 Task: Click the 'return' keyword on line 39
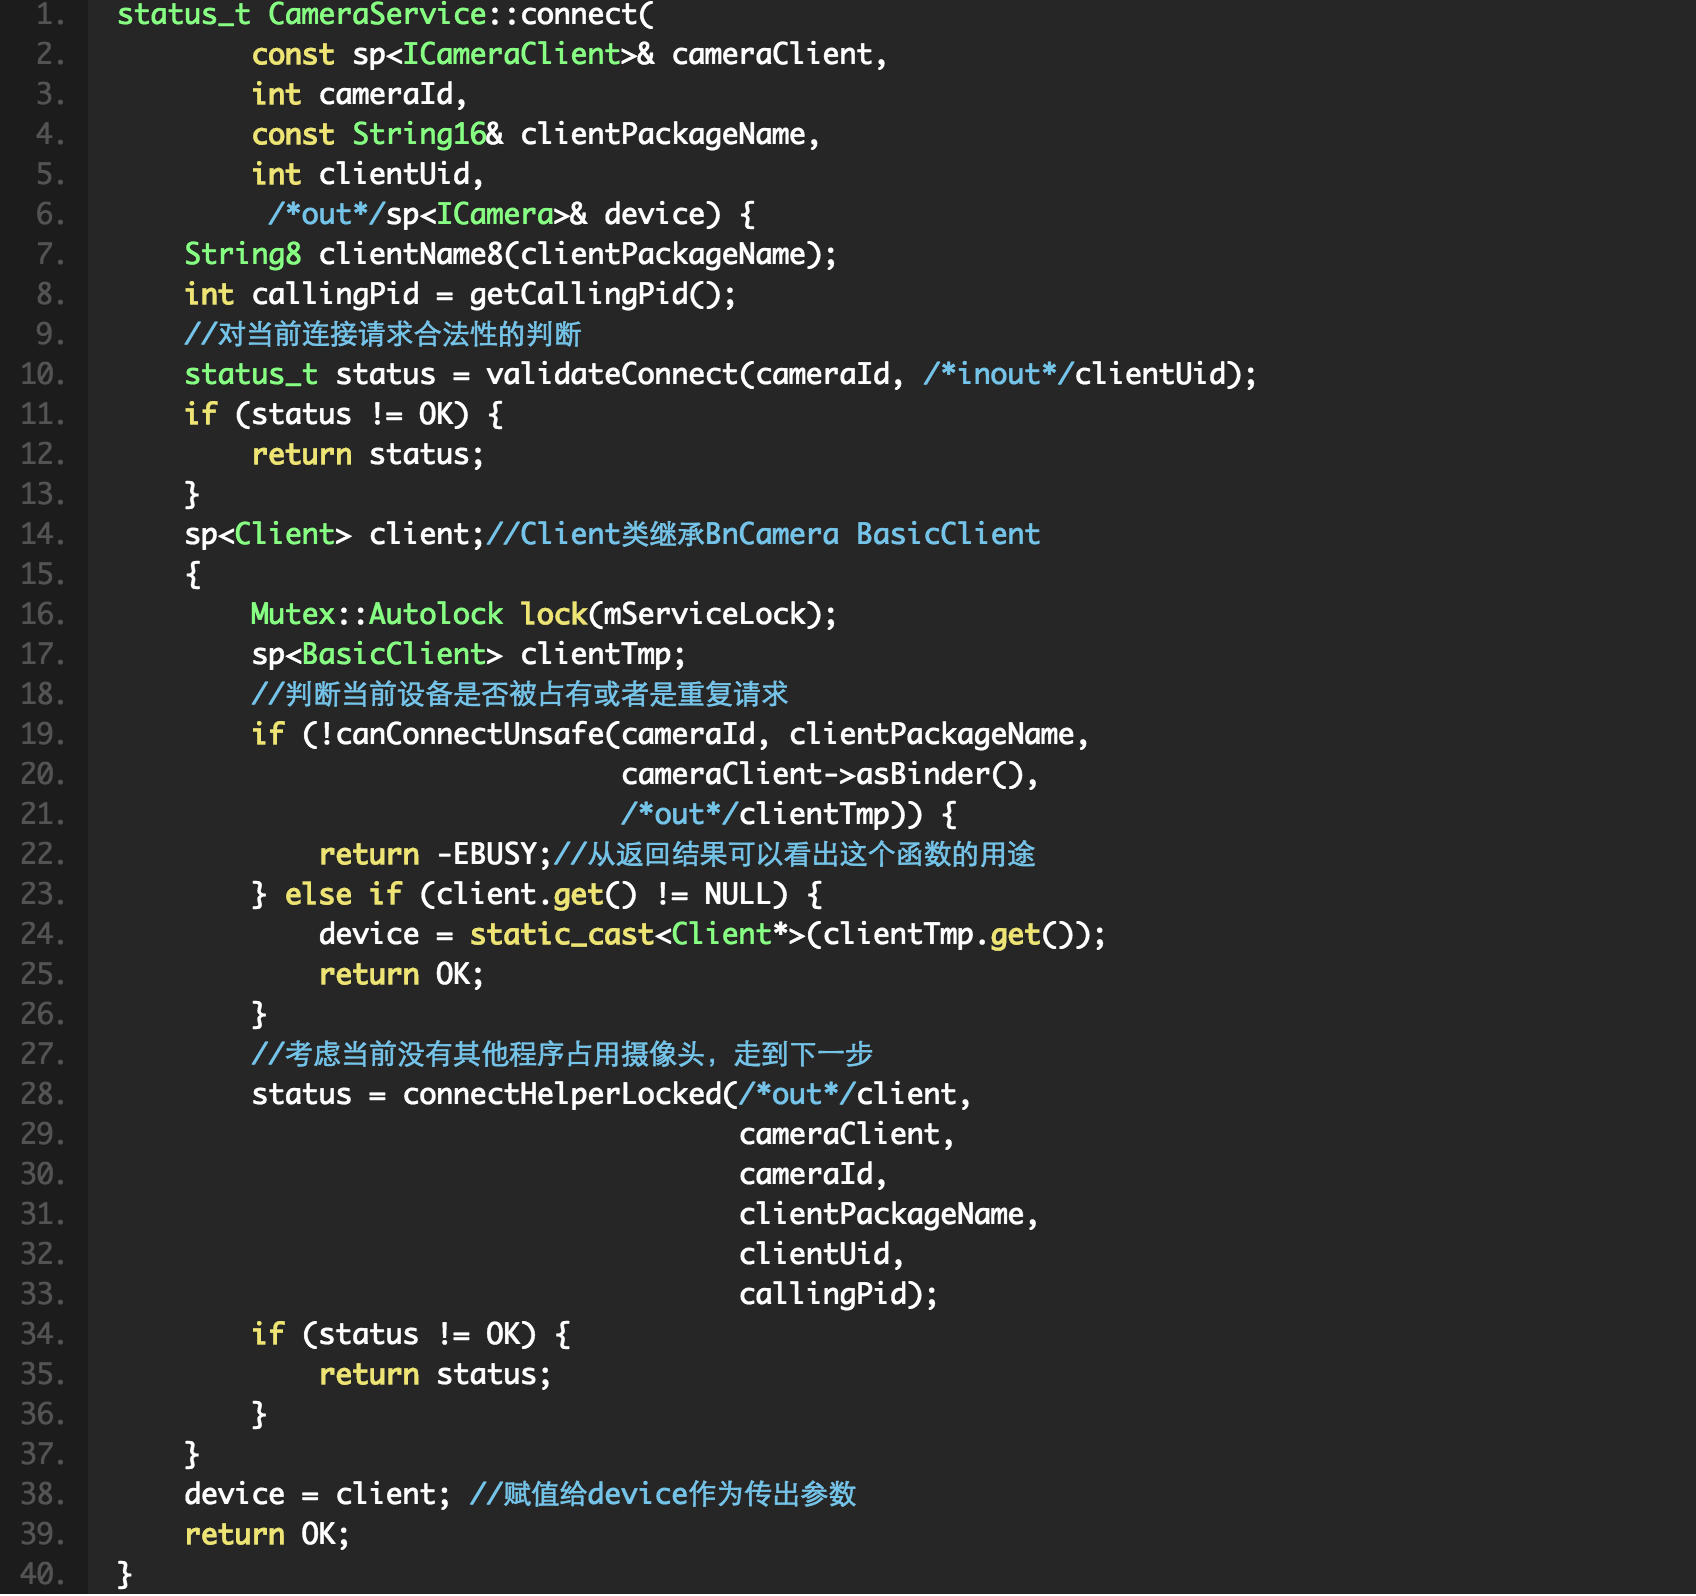point(234,1534)
